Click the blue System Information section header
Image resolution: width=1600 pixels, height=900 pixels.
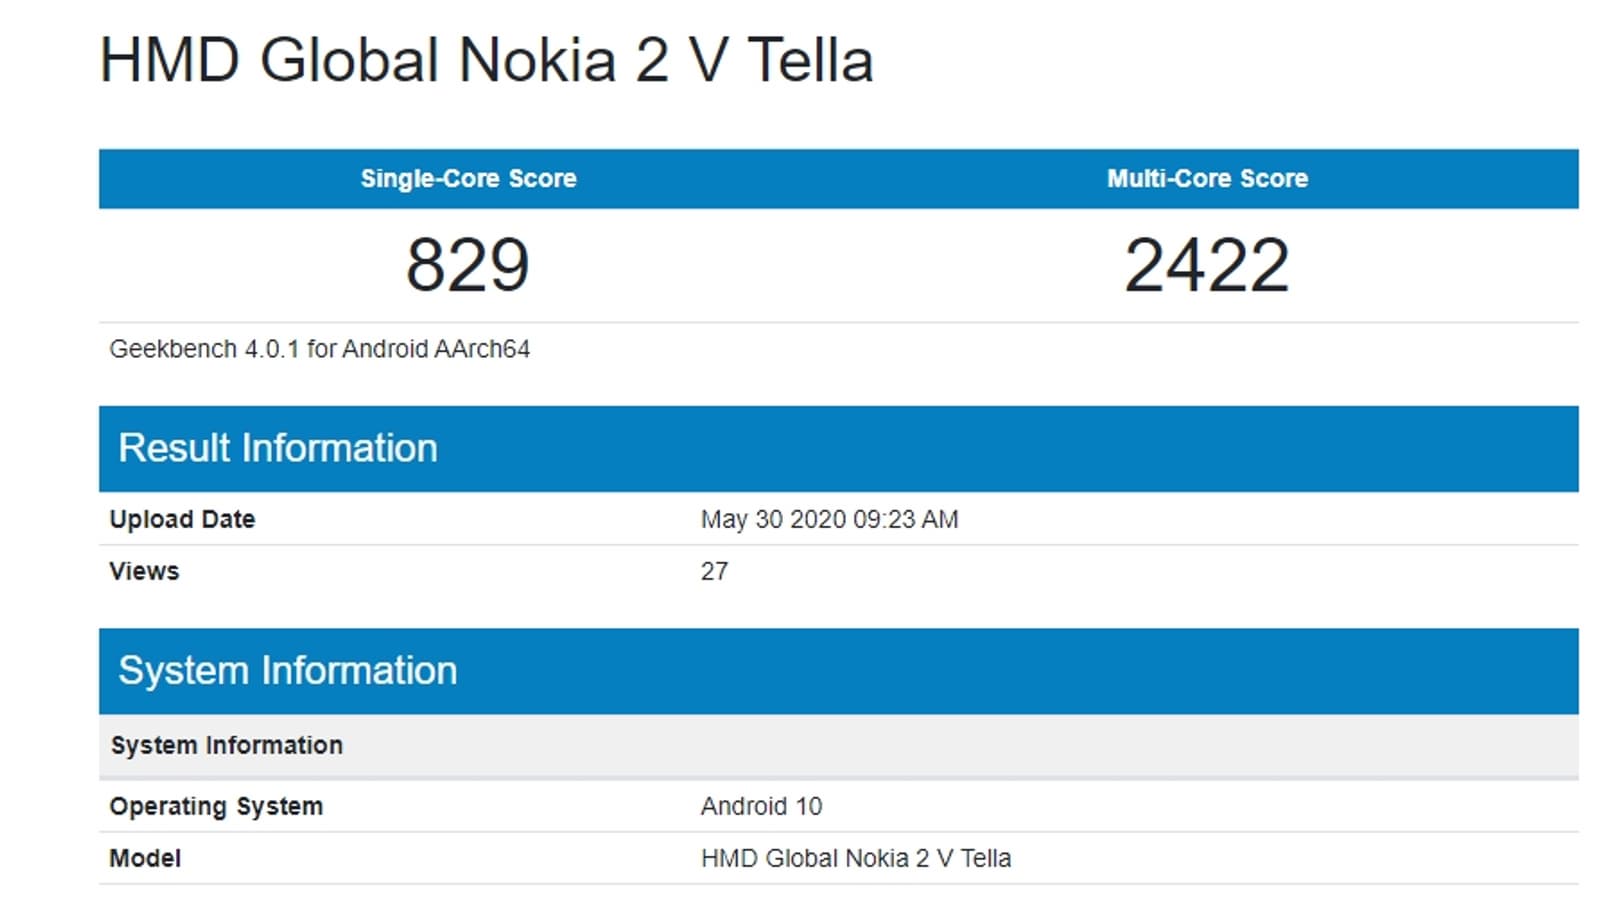point(288,670)
